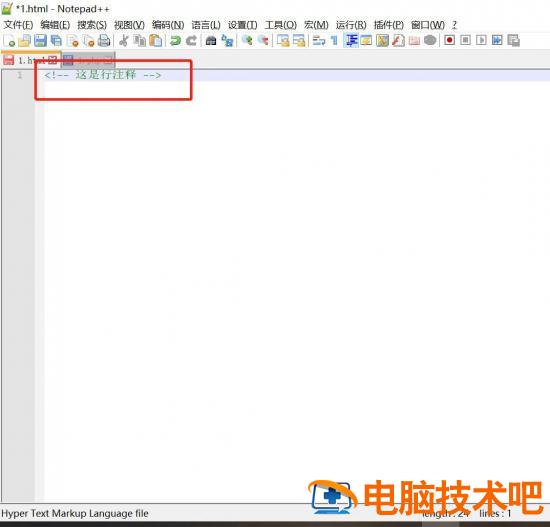The height and width of the screenshot is (527, 550).
Task: Open the 插件(P) menu
Action: [x=389, y=25]
